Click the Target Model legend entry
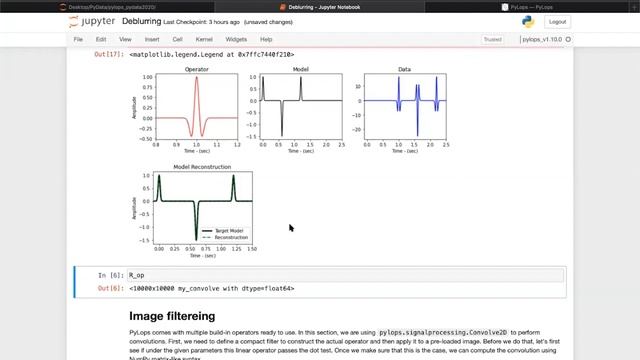640x360 pixels. coord(222,231)
